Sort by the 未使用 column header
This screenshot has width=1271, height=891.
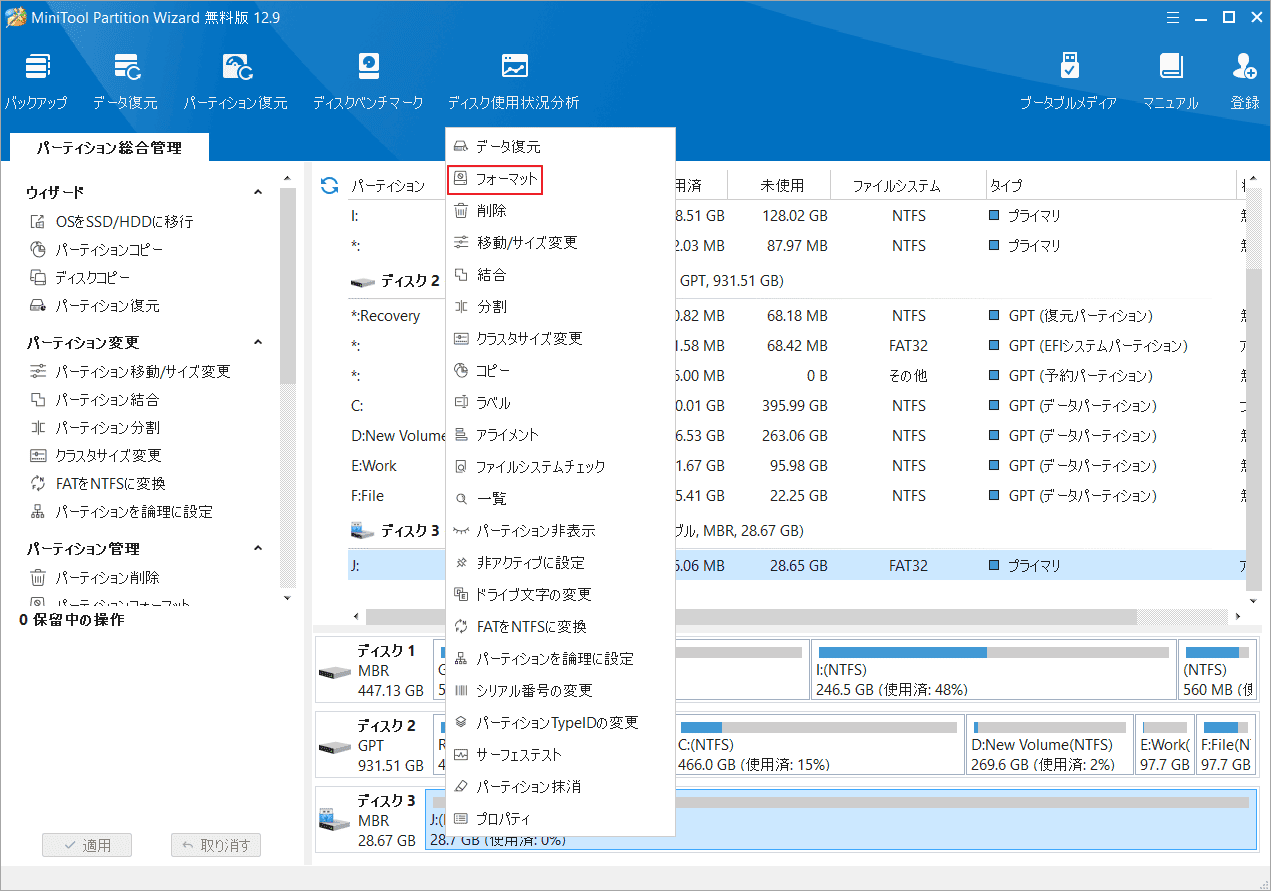[x=782, y=186]
